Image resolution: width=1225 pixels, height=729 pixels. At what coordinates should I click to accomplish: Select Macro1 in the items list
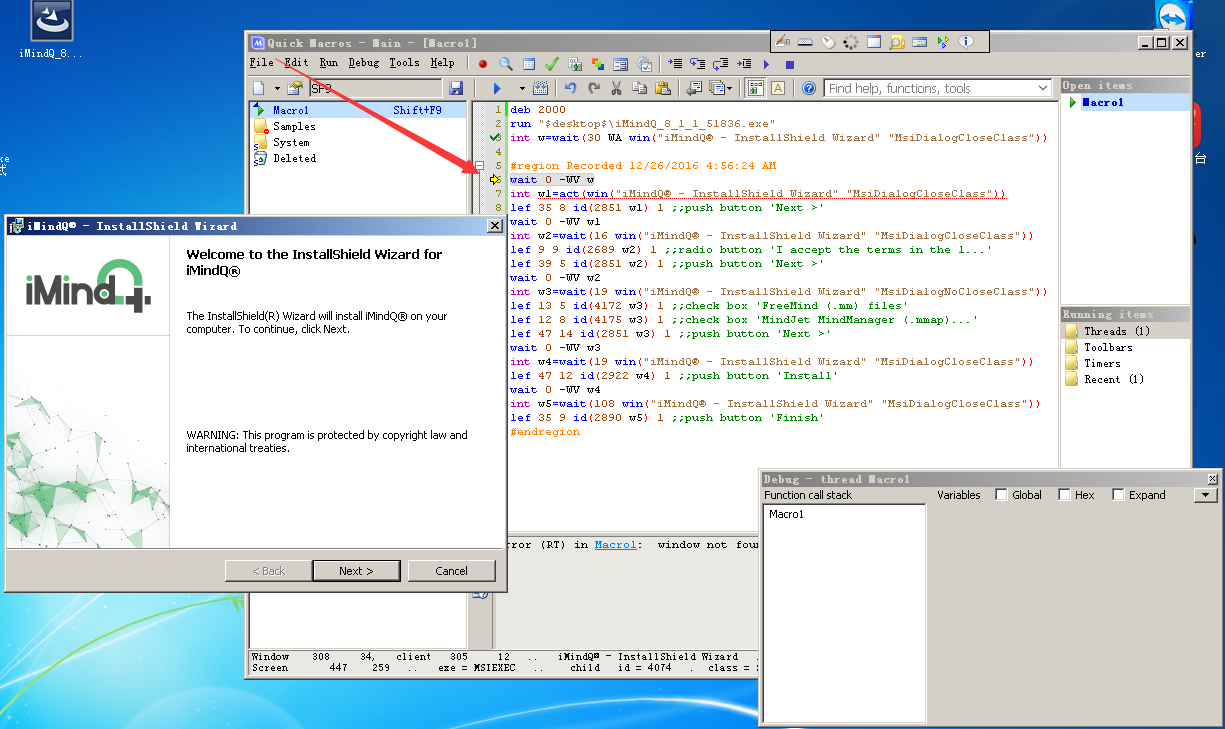tap(358, 110)
